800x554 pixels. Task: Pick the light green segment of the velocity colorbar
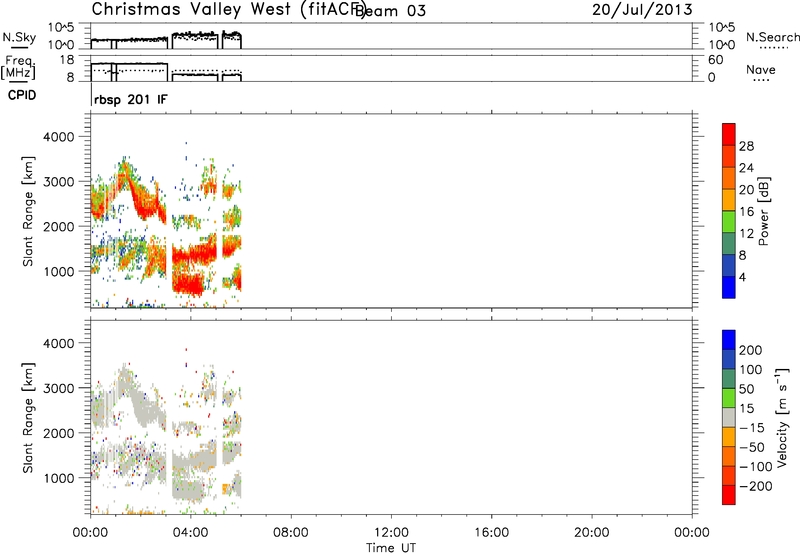click(x=729, y=398)
